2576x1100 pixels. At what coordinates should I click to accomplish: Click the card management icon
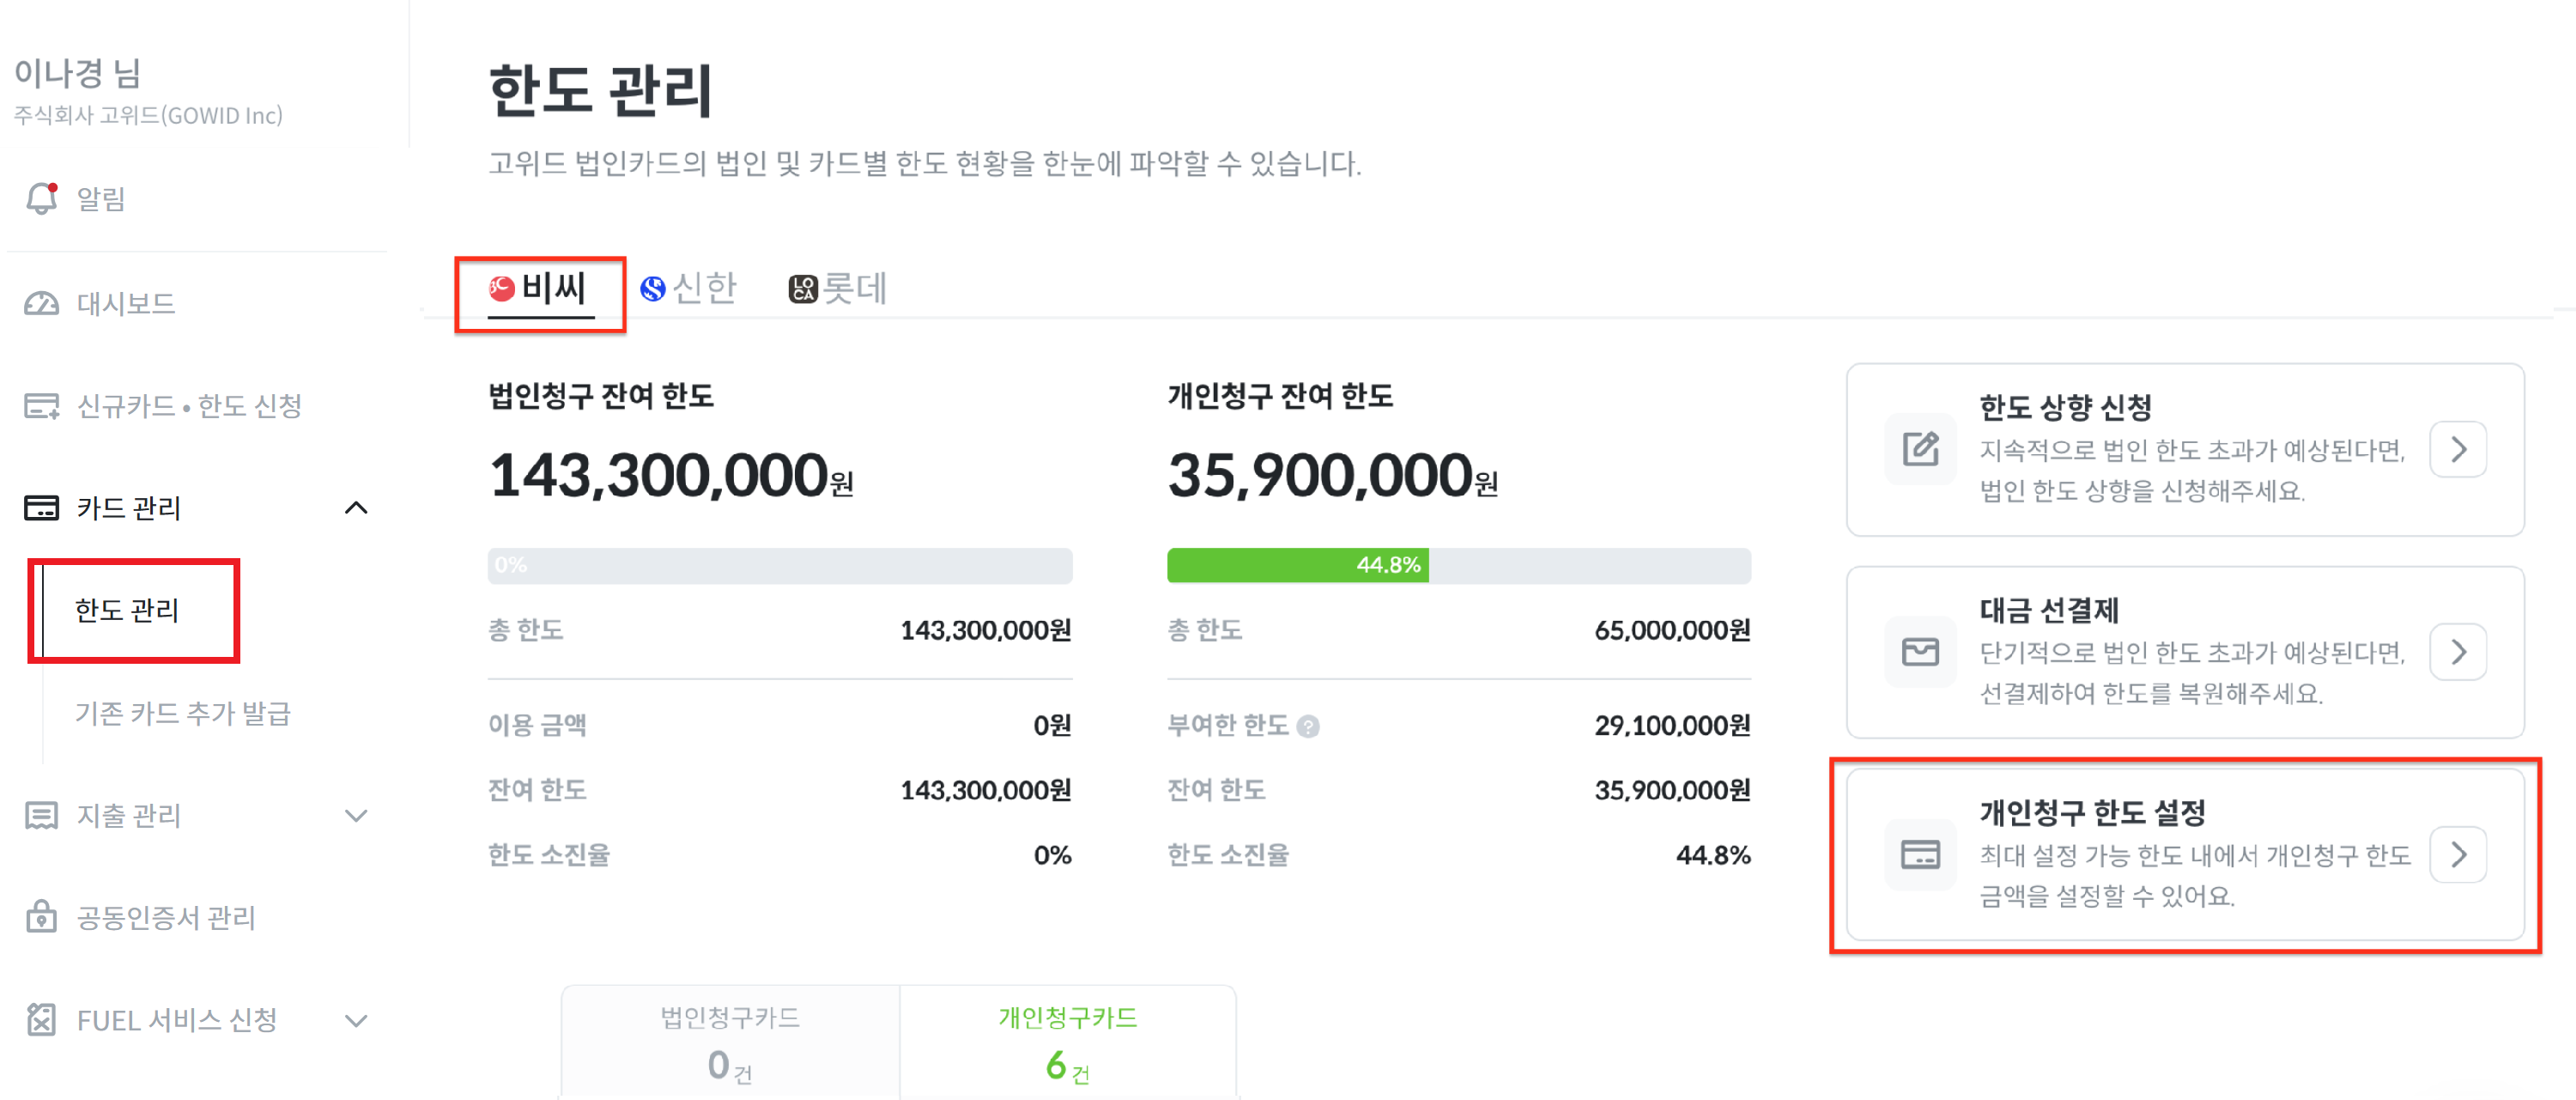(41, 508)
